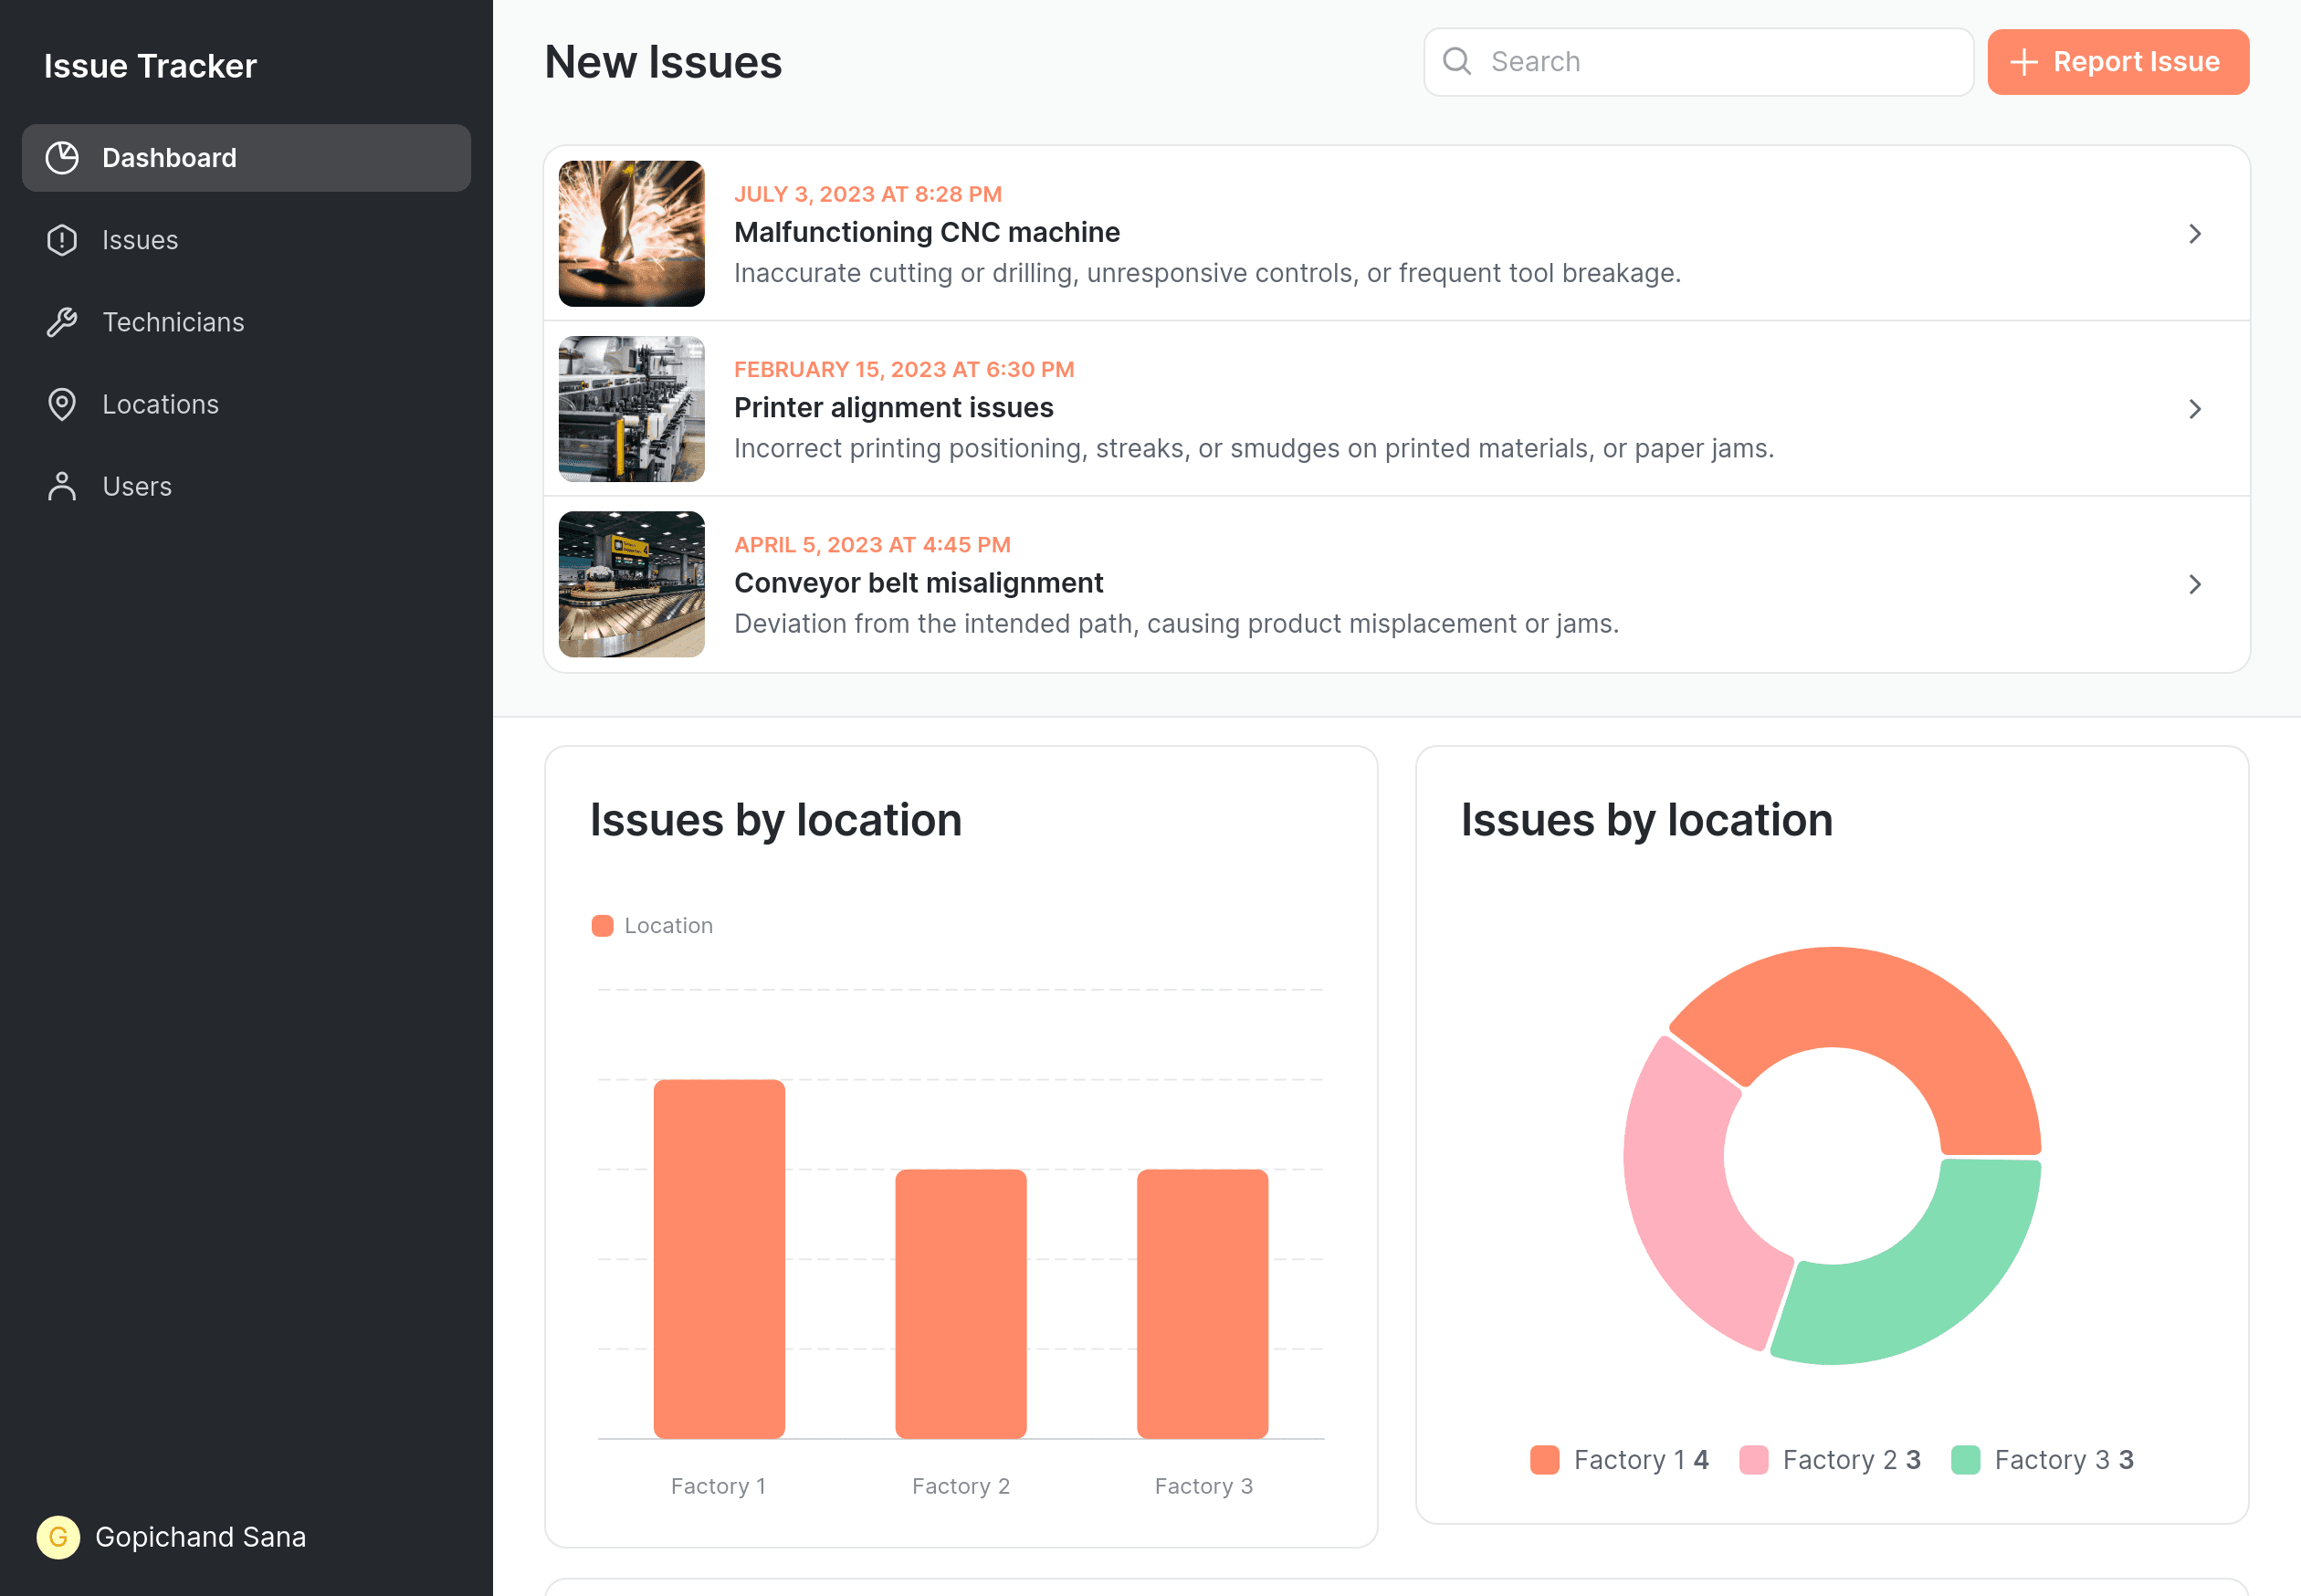Open the Technicians section
The image size is (2301, 1596).
click(x=246, y=322)
